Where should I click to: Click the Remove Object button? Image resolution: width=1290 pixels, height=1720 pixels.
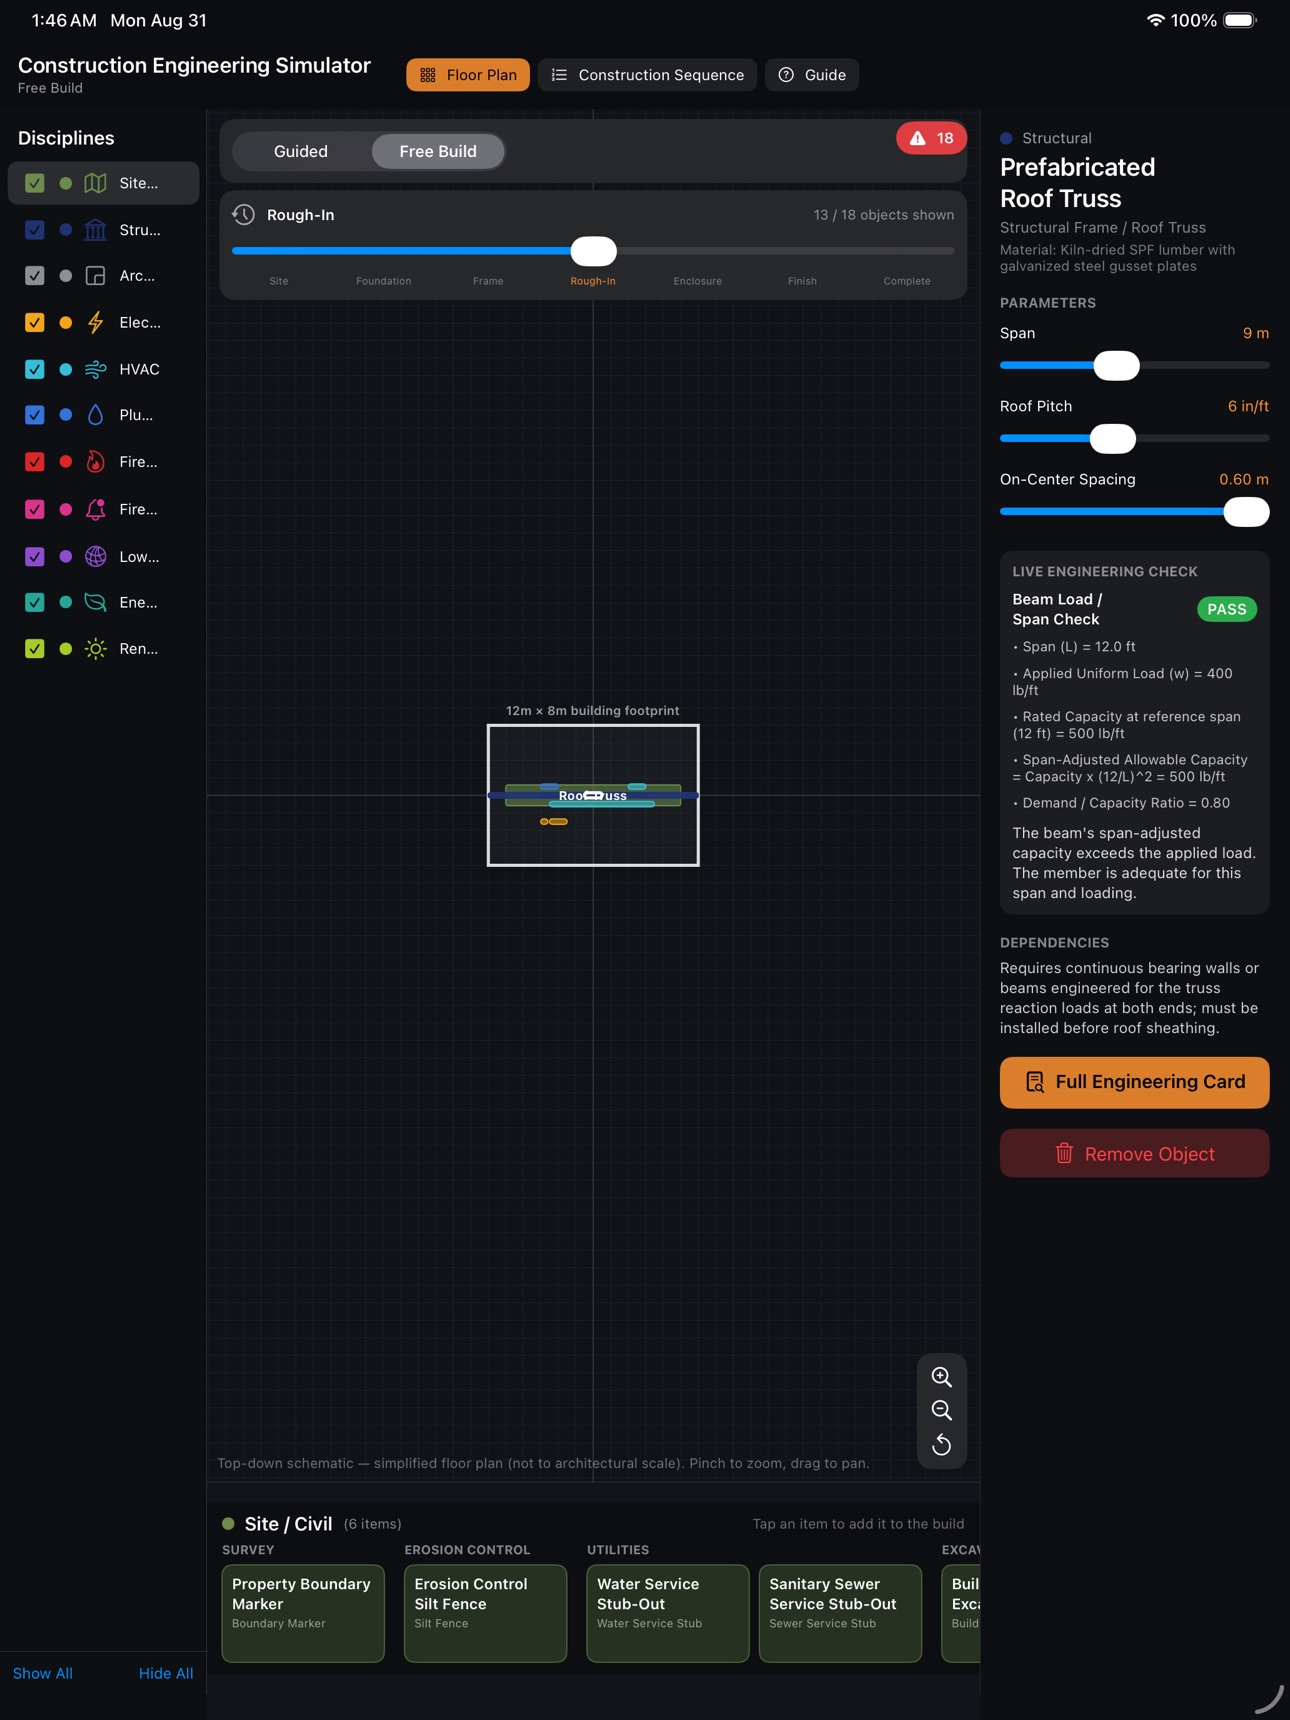(1134, 1154)
